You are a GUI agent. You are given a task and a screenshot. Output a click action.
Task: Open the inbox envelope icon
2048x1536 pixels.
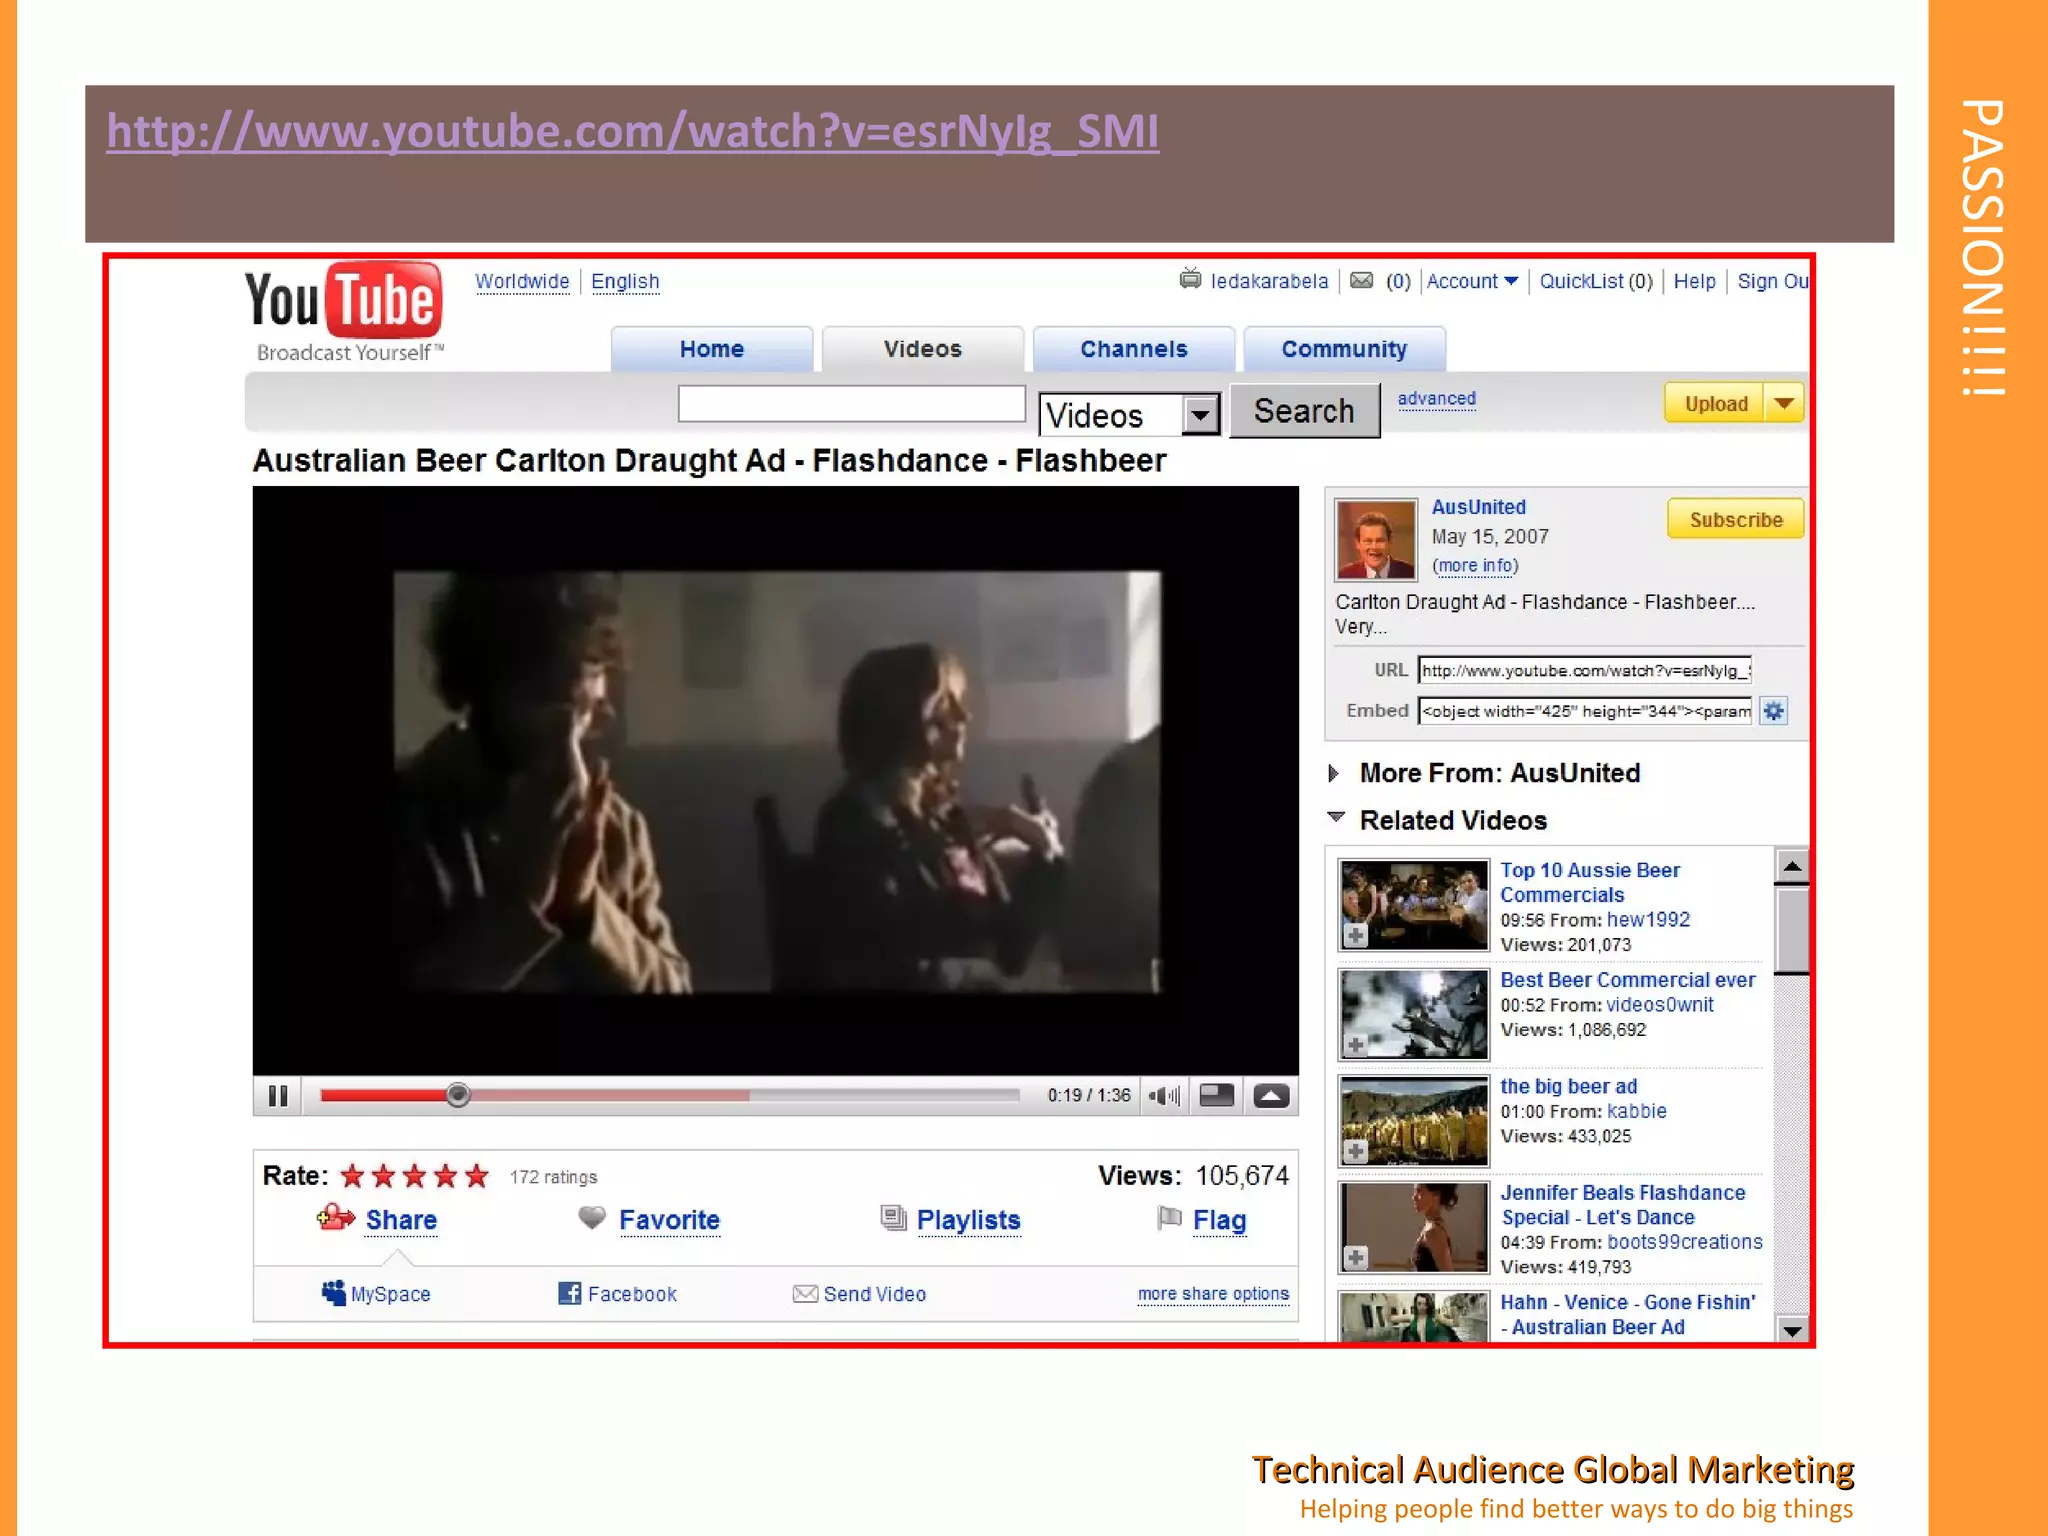pos(1361,281)
